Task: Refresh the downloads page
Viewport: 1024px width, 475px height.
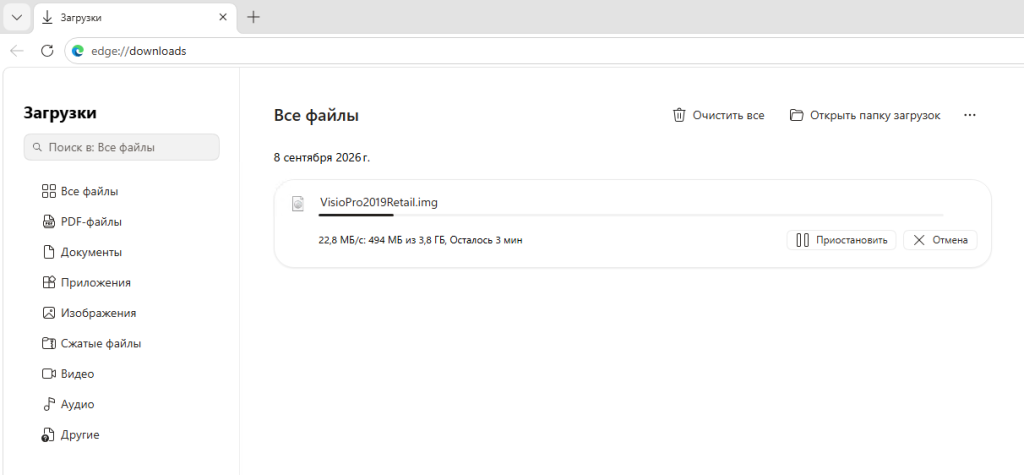Action: (47, 51)
